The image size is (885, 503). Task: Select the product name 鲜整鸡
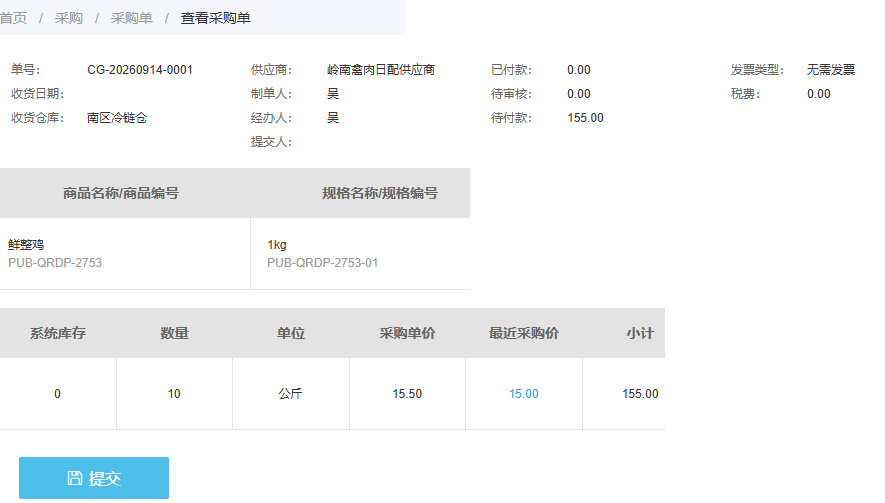point(26,244)
